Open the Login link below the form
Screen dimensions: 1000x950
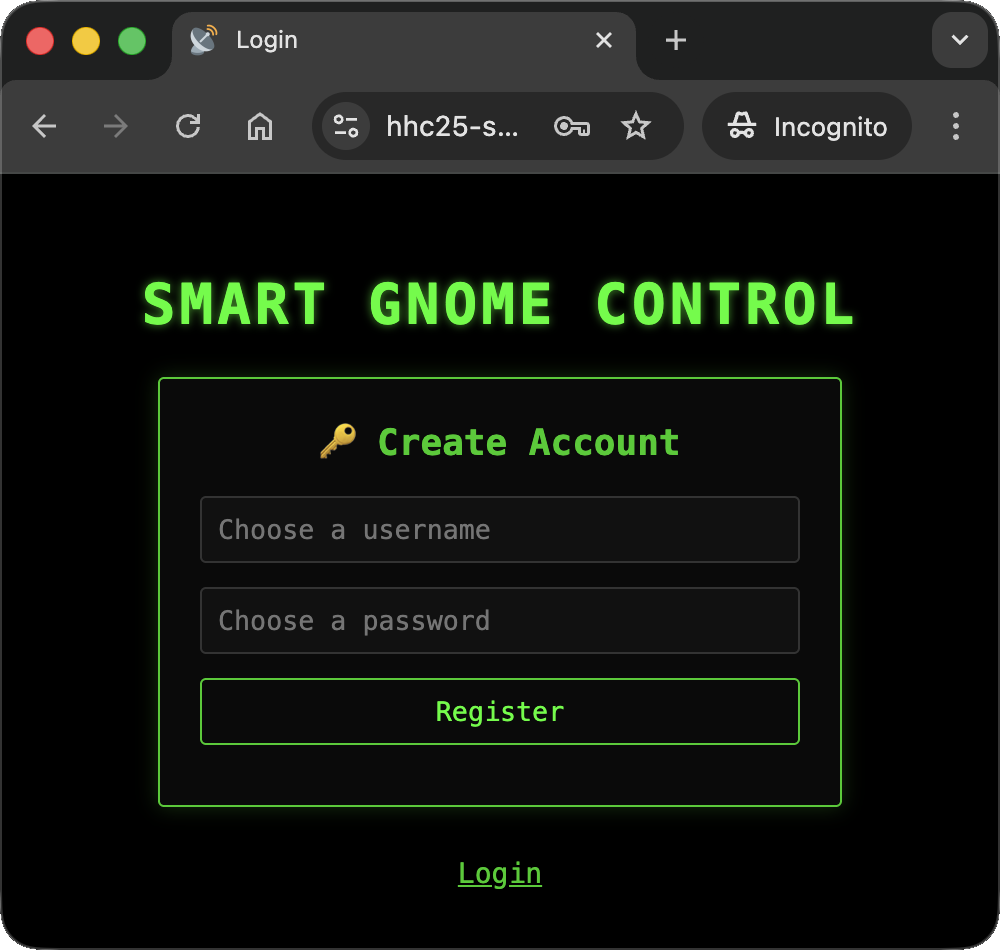point(499,872)
